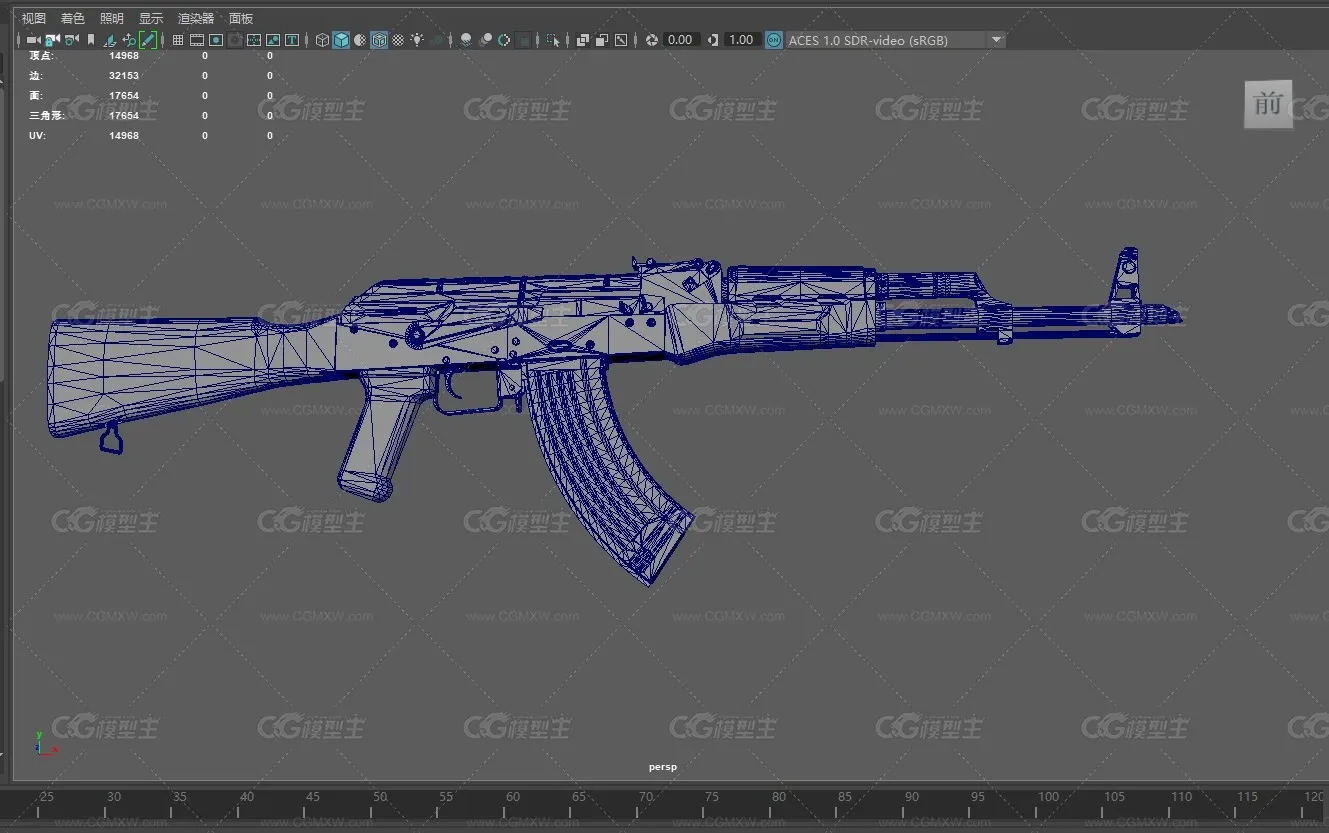Click the edge count value 32153
The width and height of the screenshot is (1329, 833).
124,76
